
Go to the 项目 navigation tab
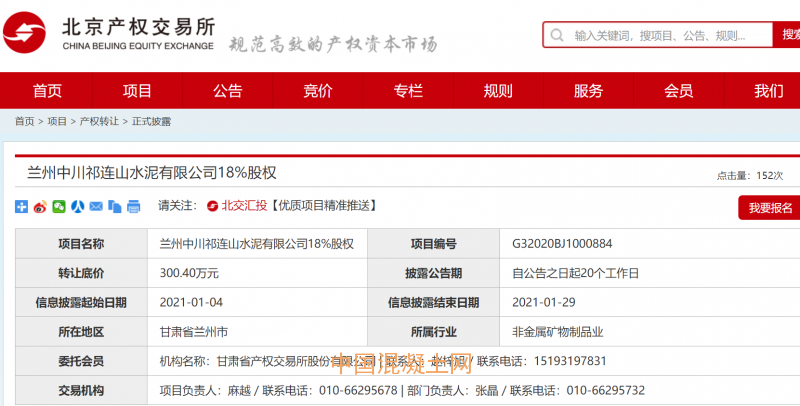point(137,91)
